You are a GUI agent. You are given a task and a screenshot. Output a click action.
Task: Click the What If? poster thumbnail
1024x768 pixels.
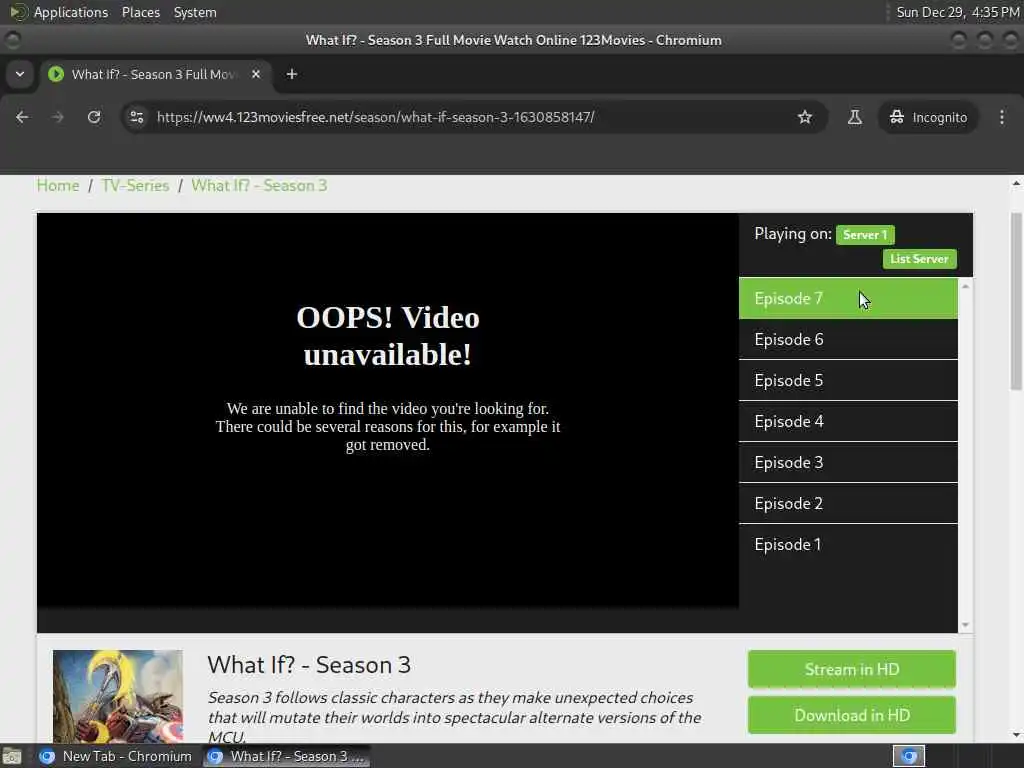[x=118, y=696]
